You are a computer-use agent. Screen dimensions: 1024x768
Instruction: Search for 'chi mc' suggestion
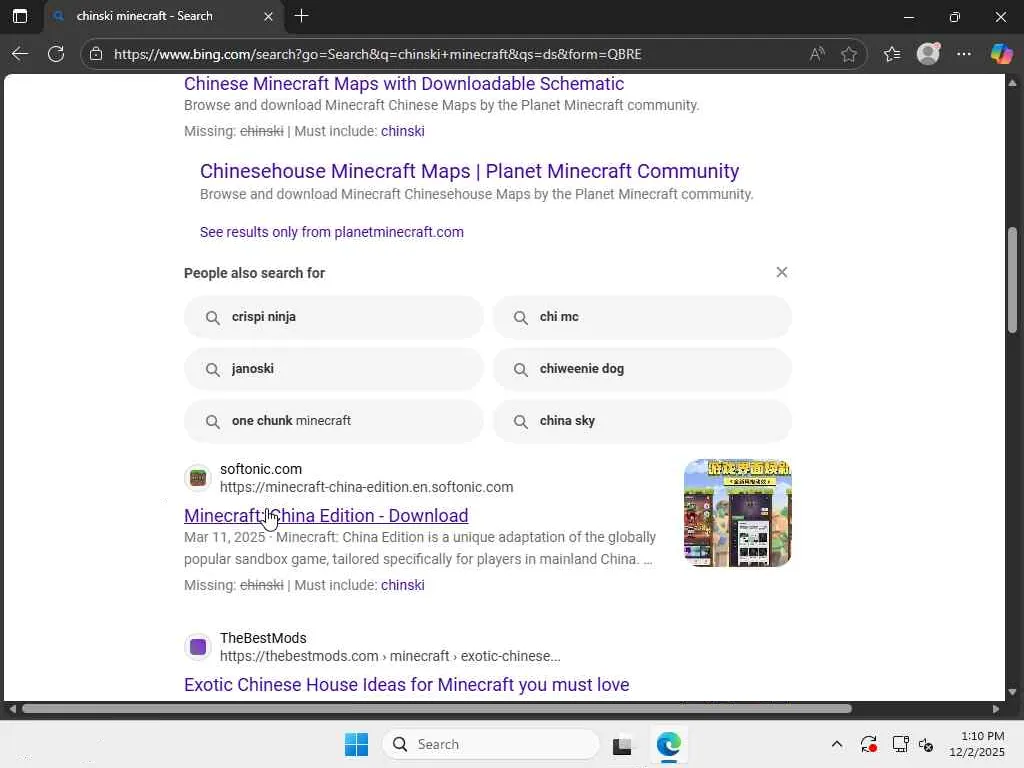pos(642,317)
